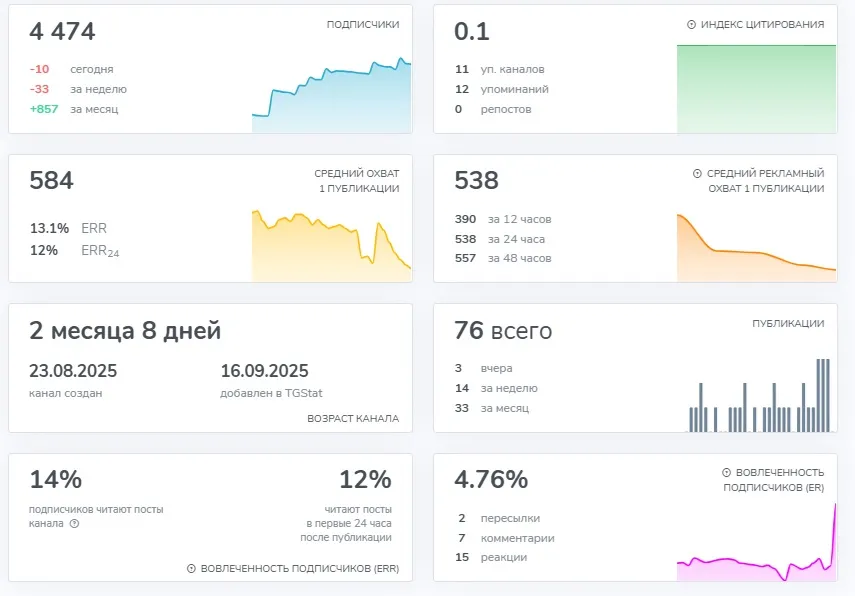The image size is (855, 596).
Task: Open the blue subscribers growth chart
Action: [332, 94]
